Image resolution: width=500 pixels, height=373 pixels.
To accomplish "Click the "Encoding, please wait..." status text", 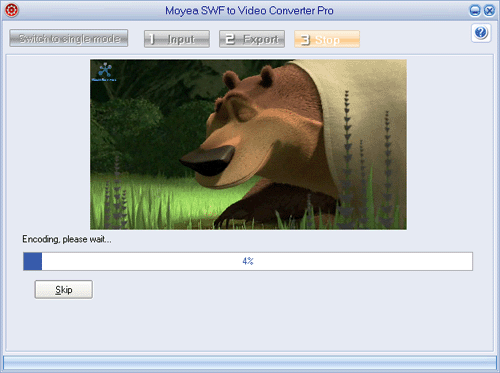I will click(x=67, y=239).
